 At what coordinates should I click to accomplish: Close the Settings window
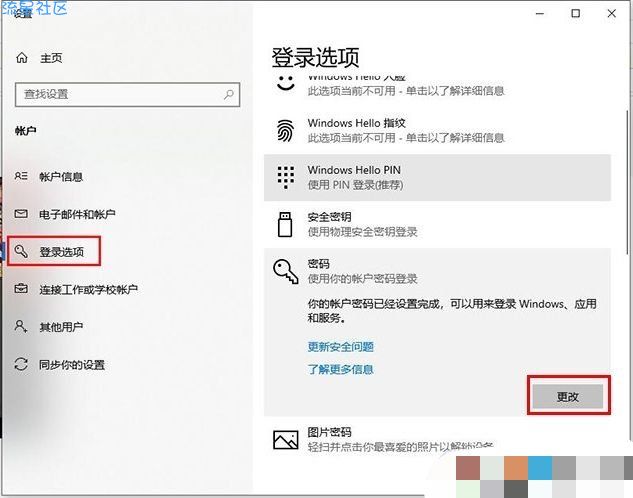[612, 13]
